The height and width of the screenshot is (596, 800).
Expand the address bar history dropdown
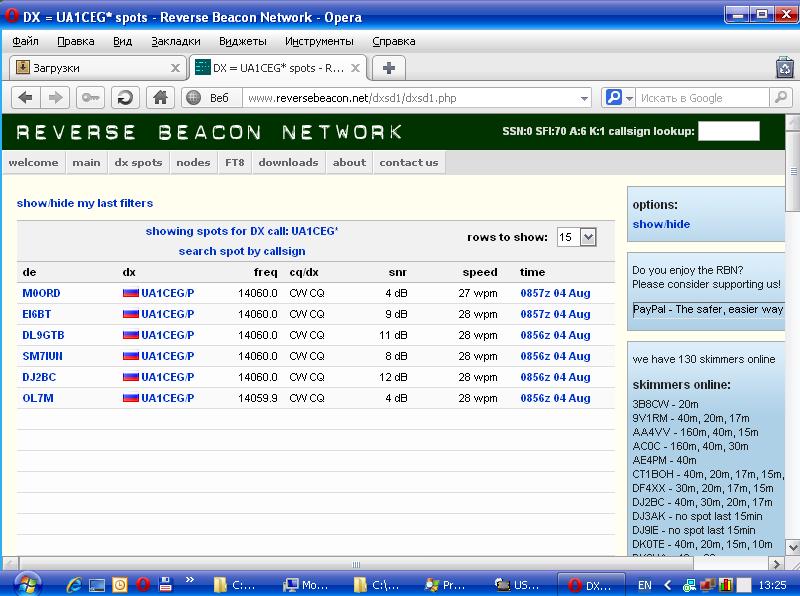click(584, 98)
